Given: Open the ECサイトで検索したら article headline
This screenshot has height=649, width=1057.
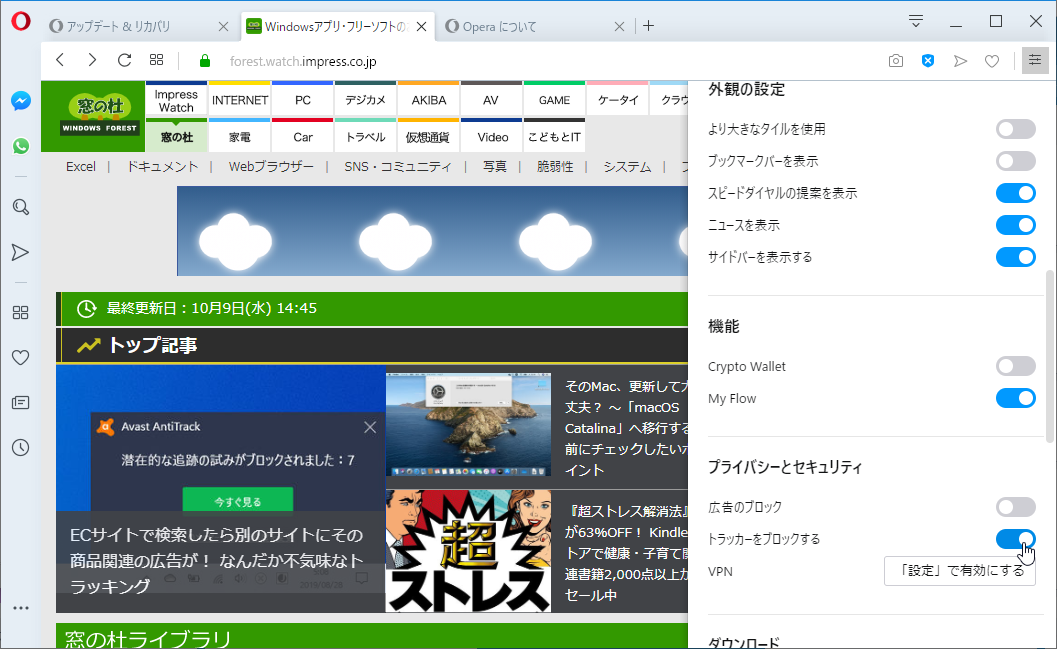Looking at the screenshot, I should coord(216,560).
